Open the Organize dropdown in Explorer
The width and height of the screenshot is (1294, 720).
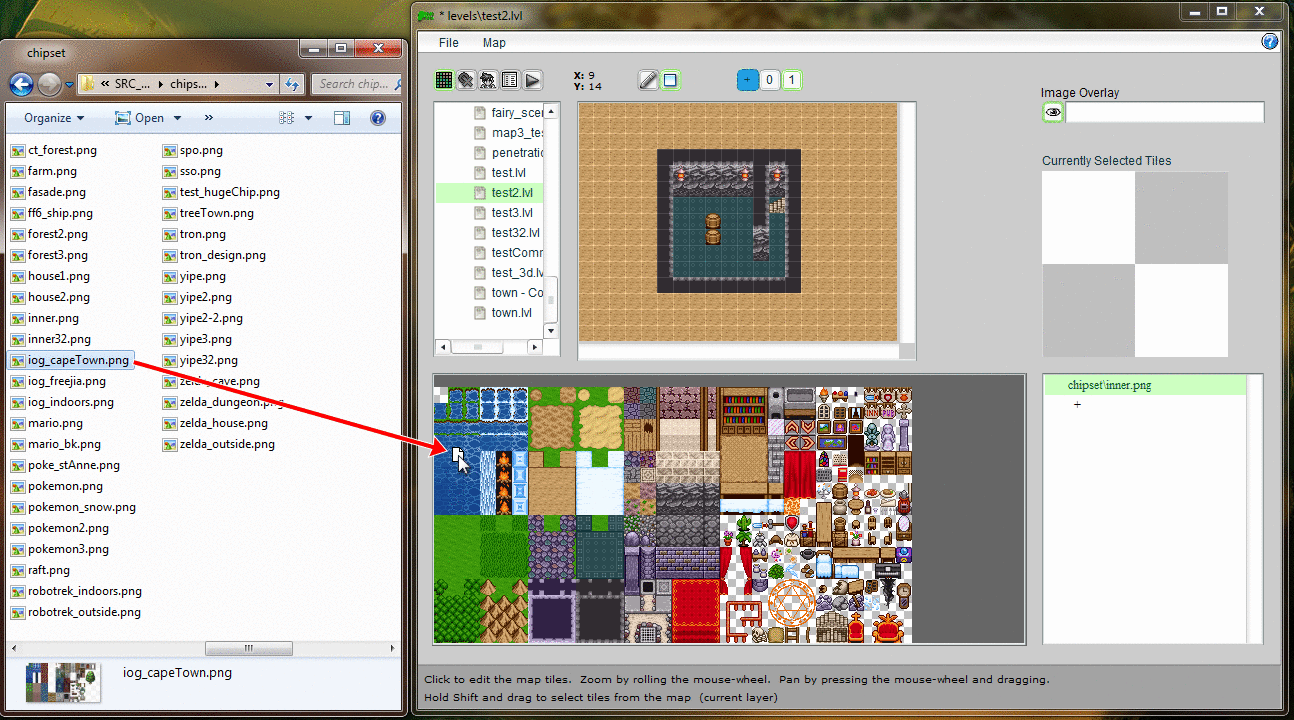tap(54, 118)
